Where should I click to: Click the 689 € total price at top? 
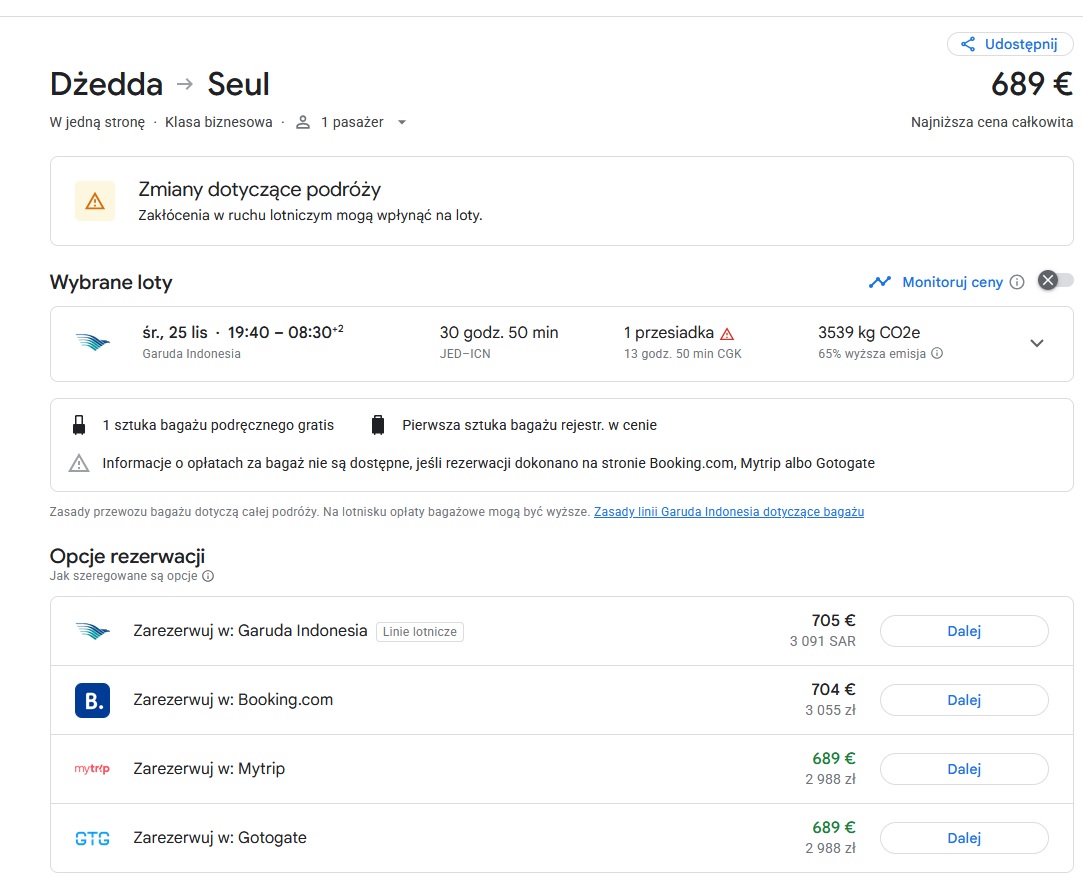[1032, 84]
